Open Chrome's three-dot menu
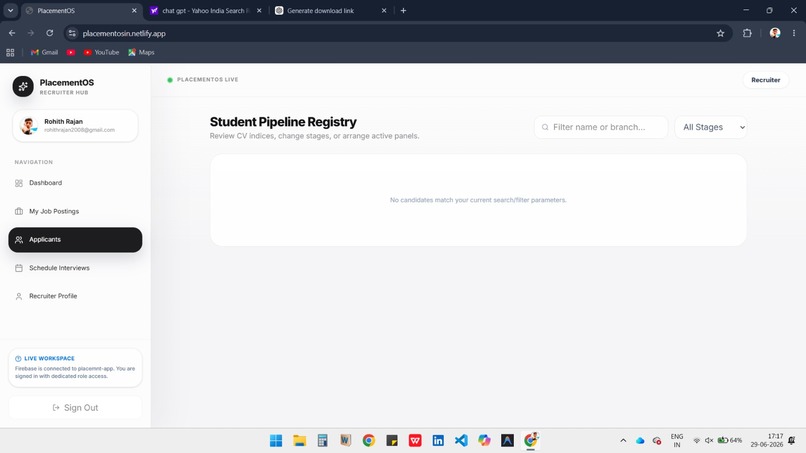 (x=794, y=33)
